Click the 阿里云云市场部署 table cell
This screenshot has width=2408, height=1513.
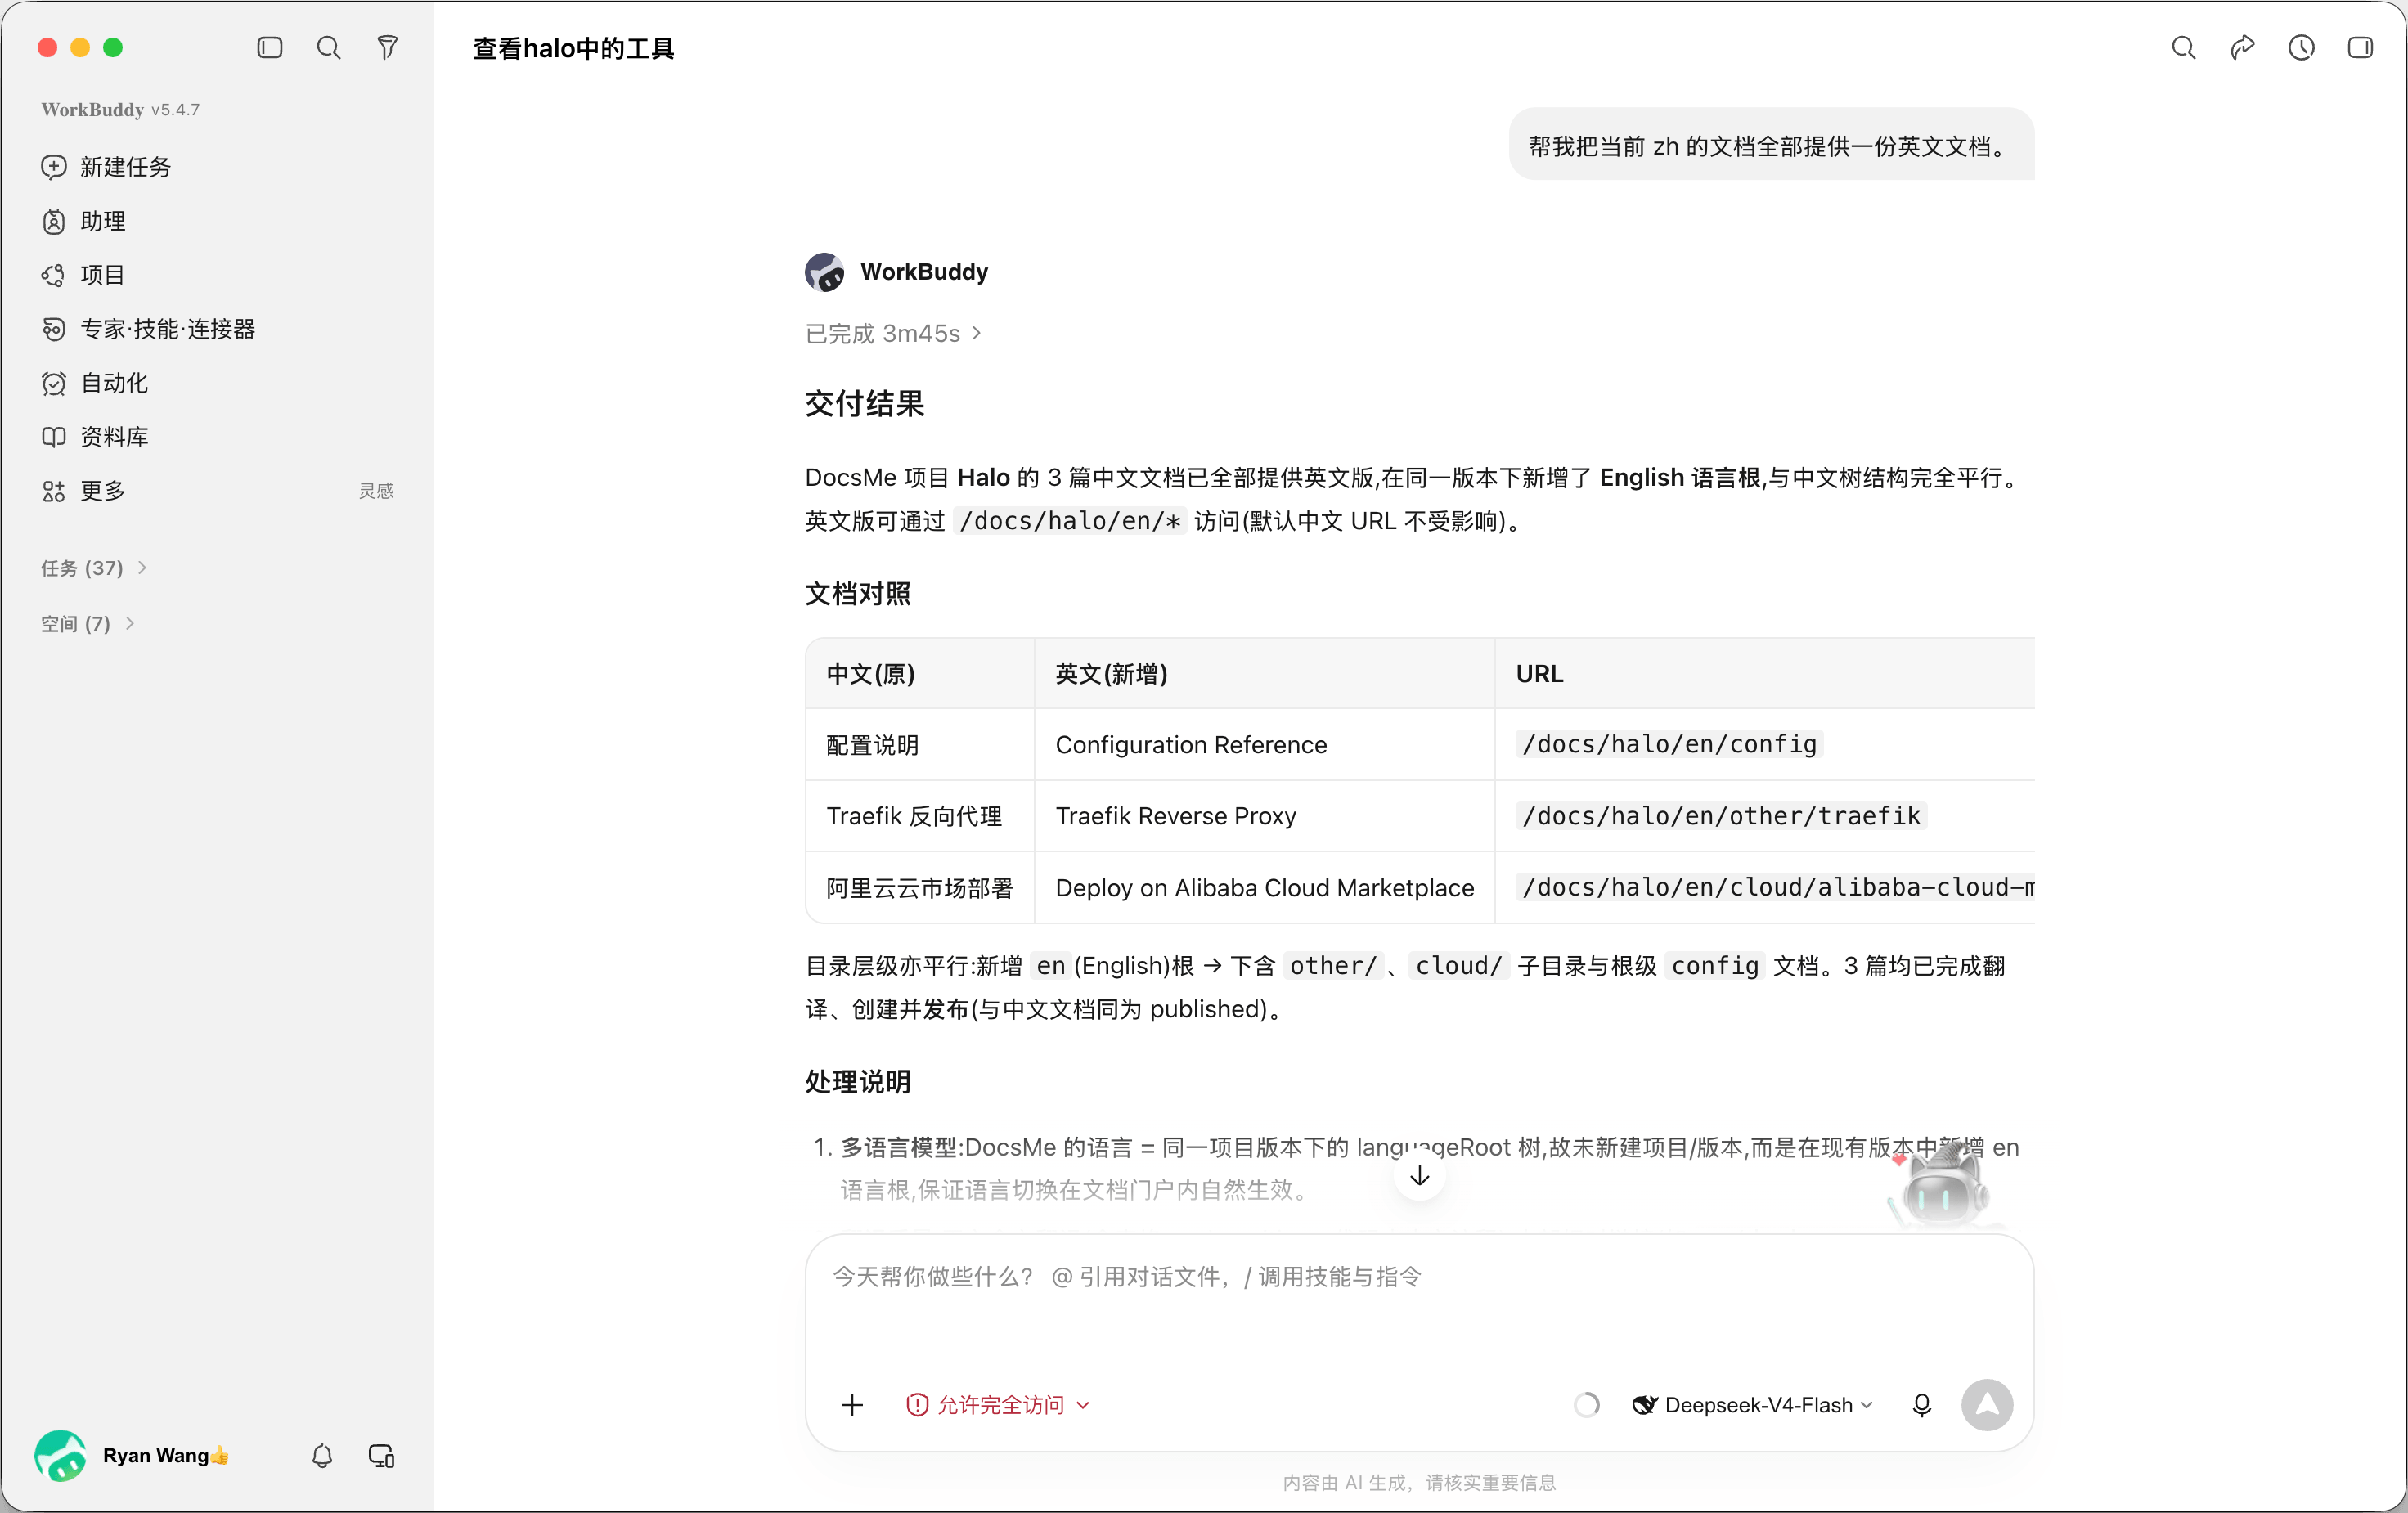(919, 888)
